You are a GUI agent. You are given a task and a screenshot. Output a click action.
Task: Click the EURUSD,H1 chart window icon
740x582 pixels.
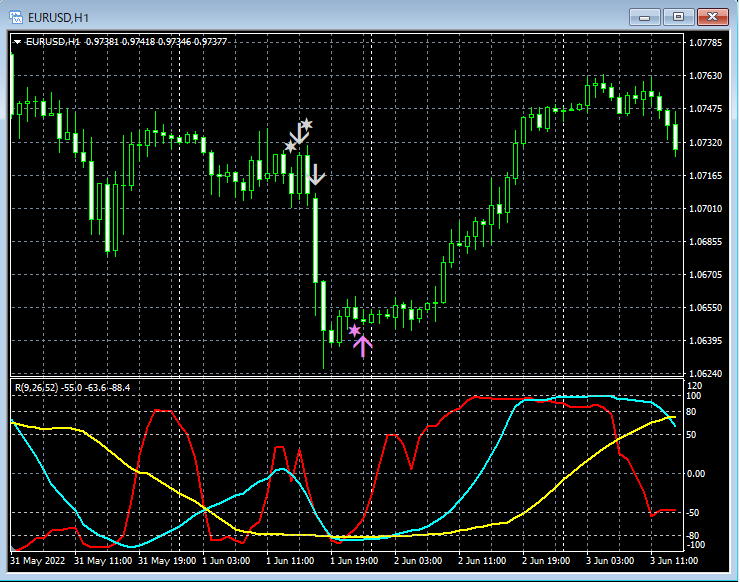(16, 17)
